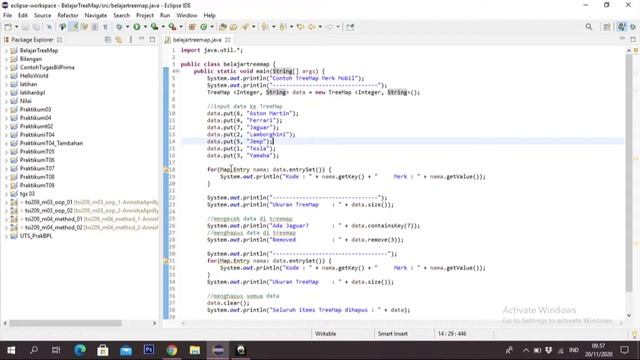Expand the BelajarTreeMap project node

[6, 51]
